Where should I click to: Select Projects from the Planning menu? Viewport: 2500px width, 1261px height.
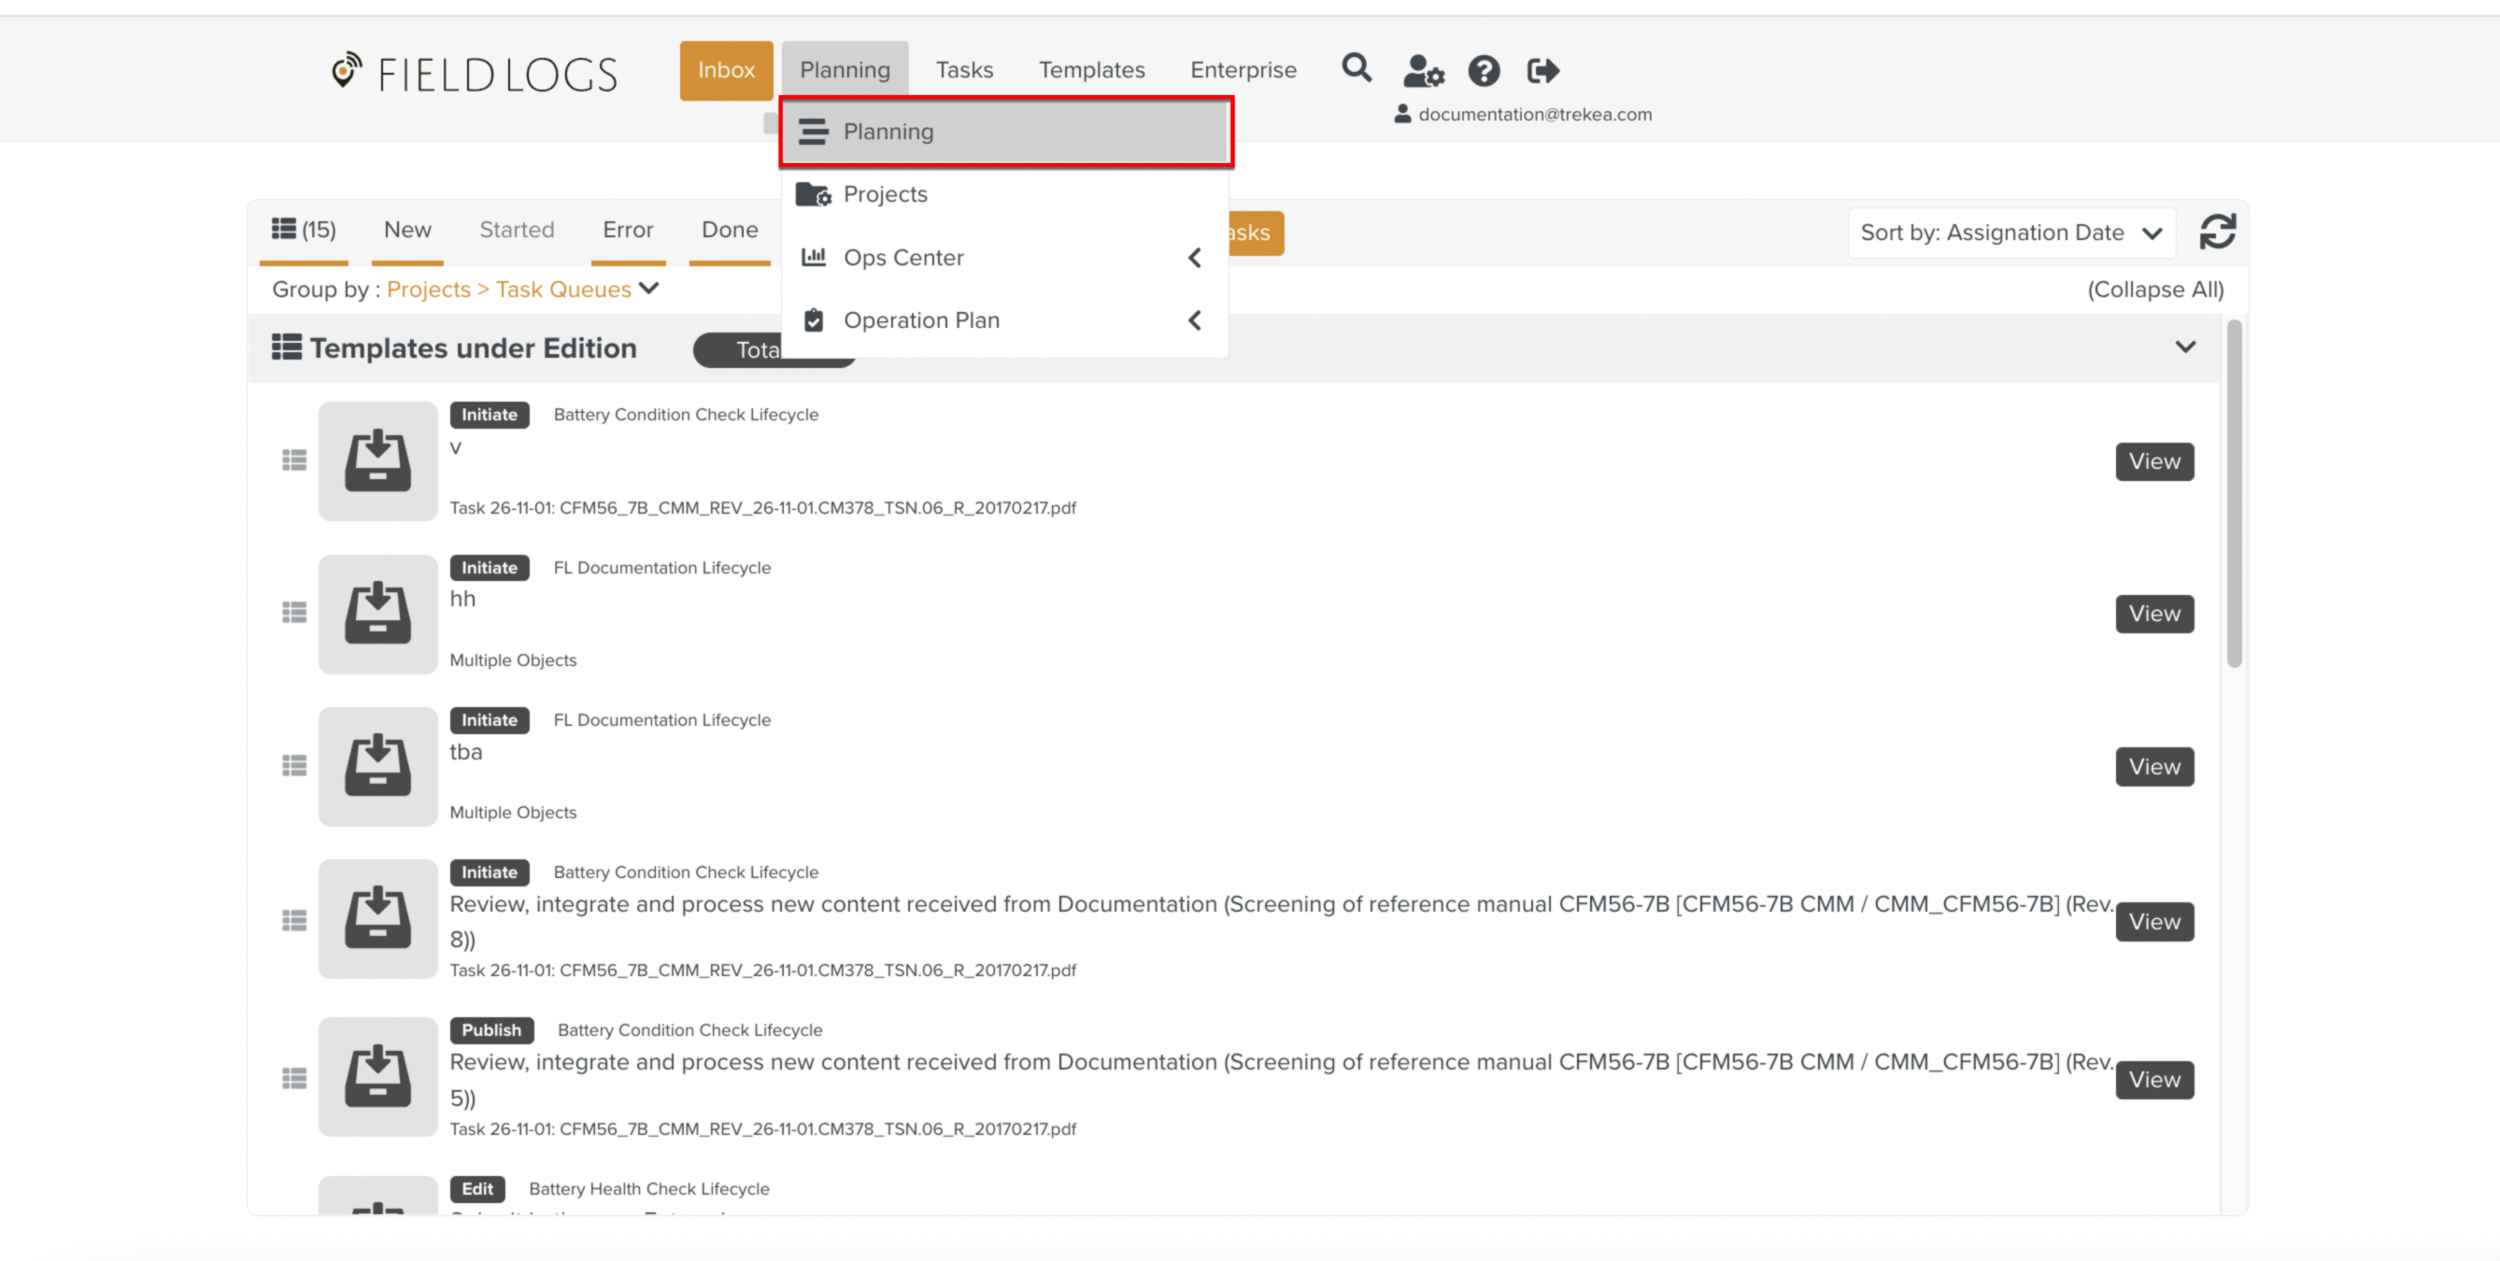pos(885,194)
